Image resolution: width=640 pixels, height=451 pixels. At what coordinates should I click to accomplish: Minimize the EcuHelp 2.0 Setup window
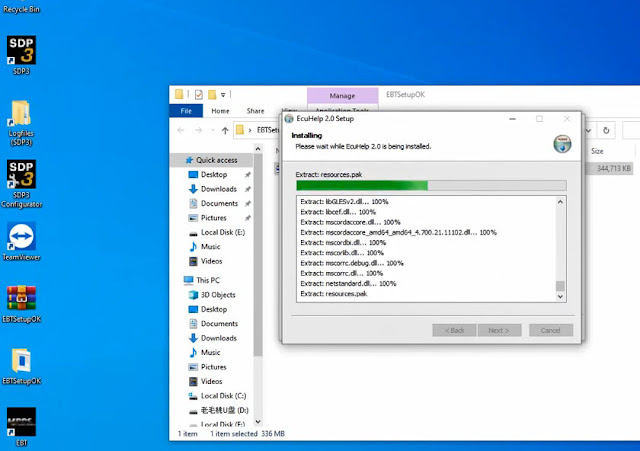[513, 119]
